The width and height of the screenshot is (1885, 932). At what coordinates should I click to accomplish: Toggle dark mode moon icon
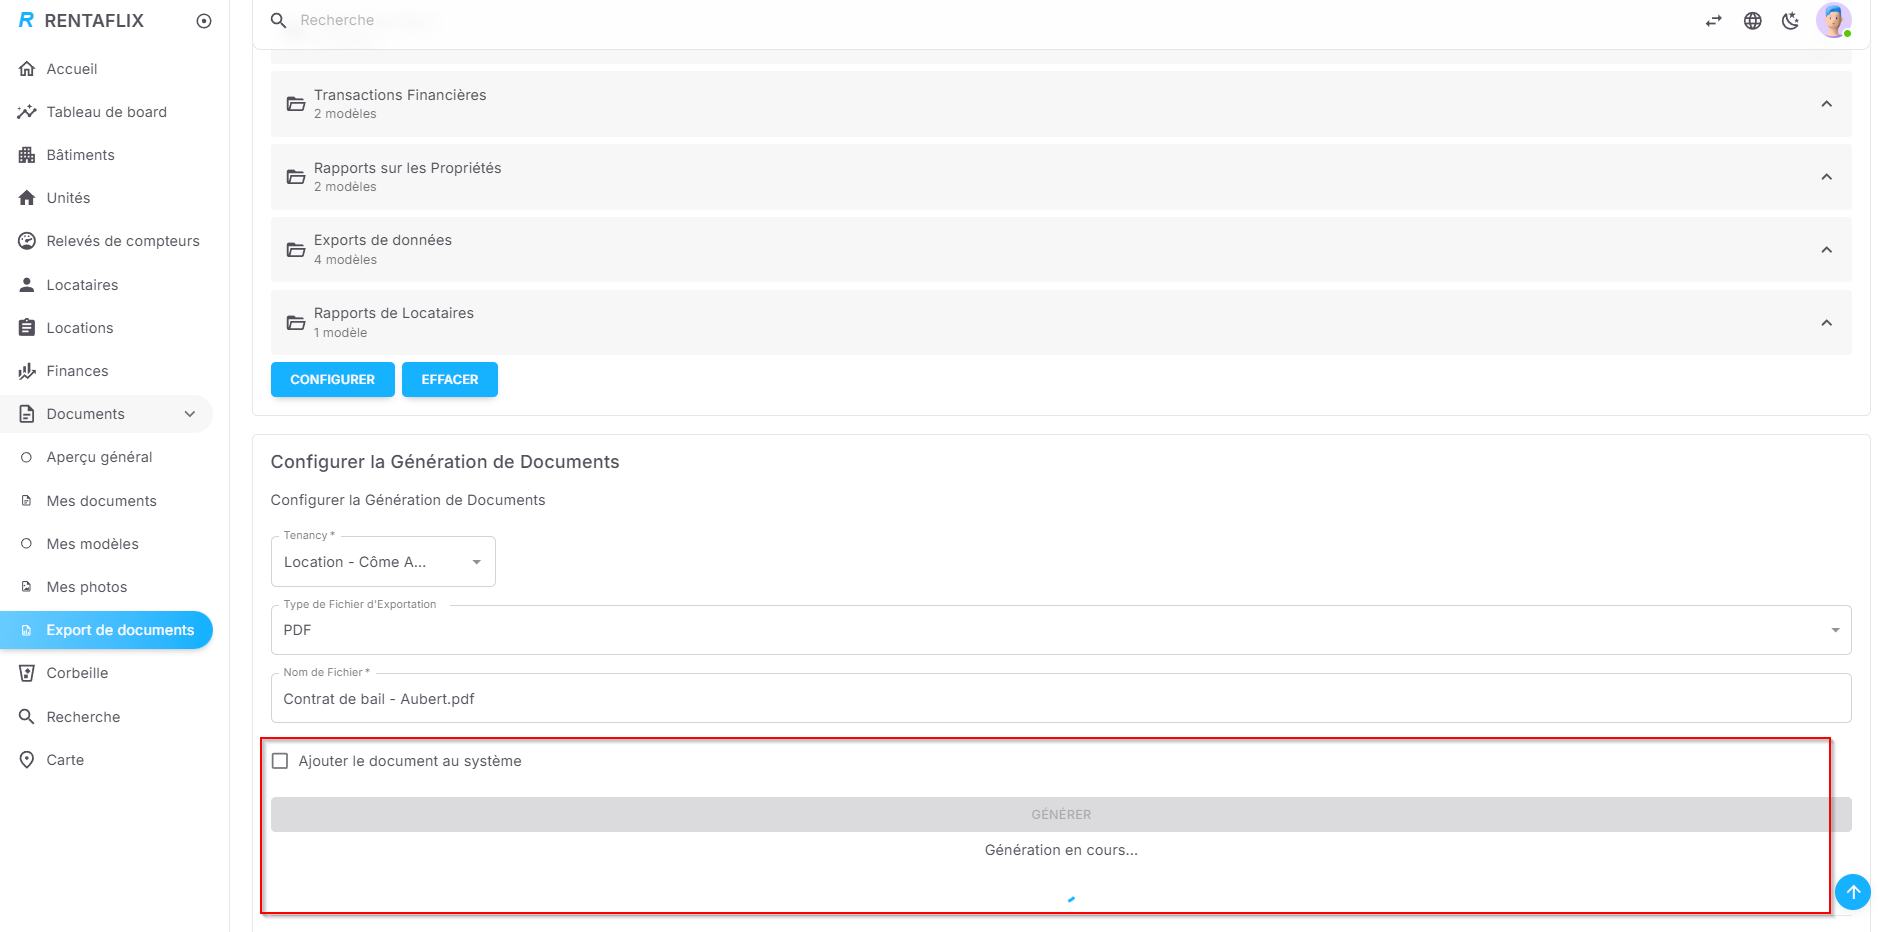(1790, 21)
